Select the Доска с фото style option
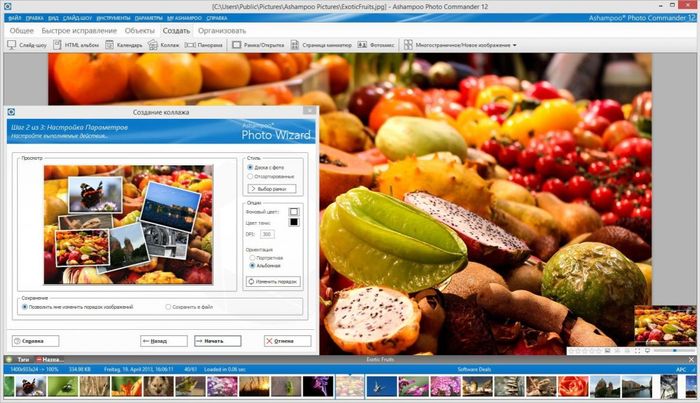This screenshot has width=700, height=403. click(x=250, y=165)
